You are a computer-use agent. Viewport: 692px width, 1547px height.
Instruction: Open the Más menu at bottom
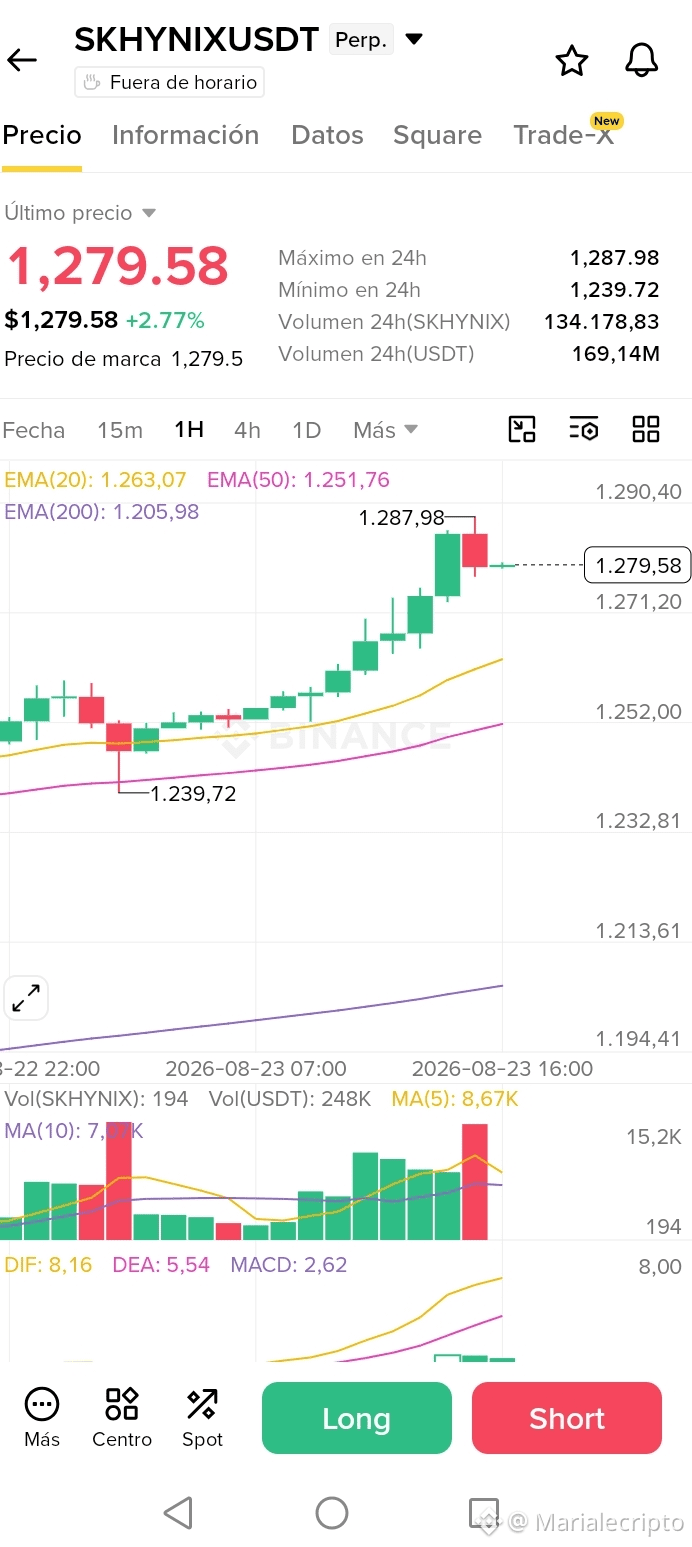coord(42,1418)
